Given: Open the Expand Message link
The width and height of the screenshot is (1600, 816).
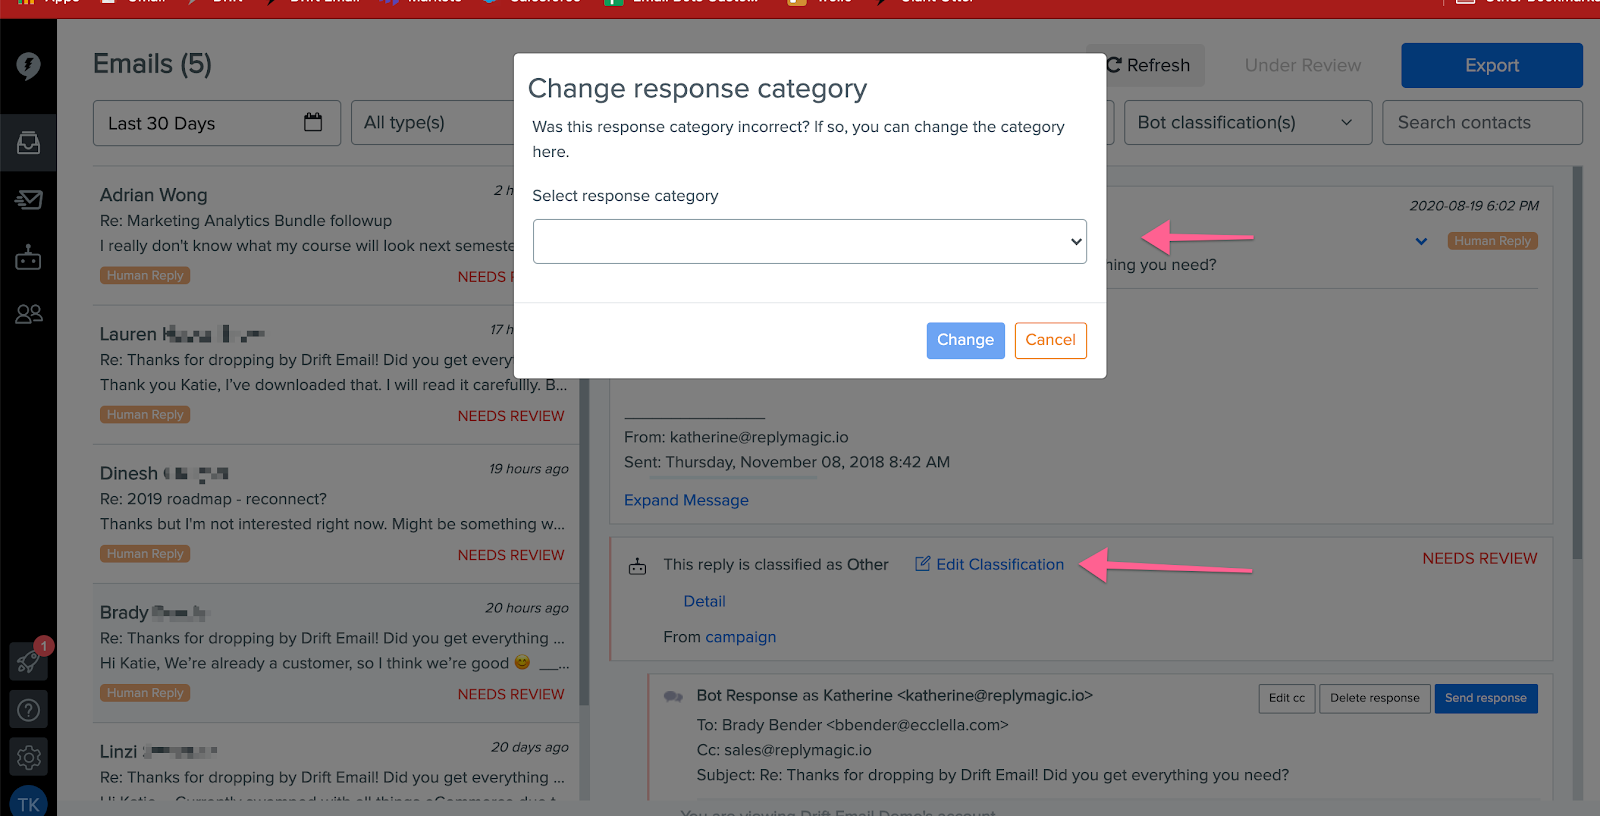Looking at the screenshot, I should click(x=686, y=500).
